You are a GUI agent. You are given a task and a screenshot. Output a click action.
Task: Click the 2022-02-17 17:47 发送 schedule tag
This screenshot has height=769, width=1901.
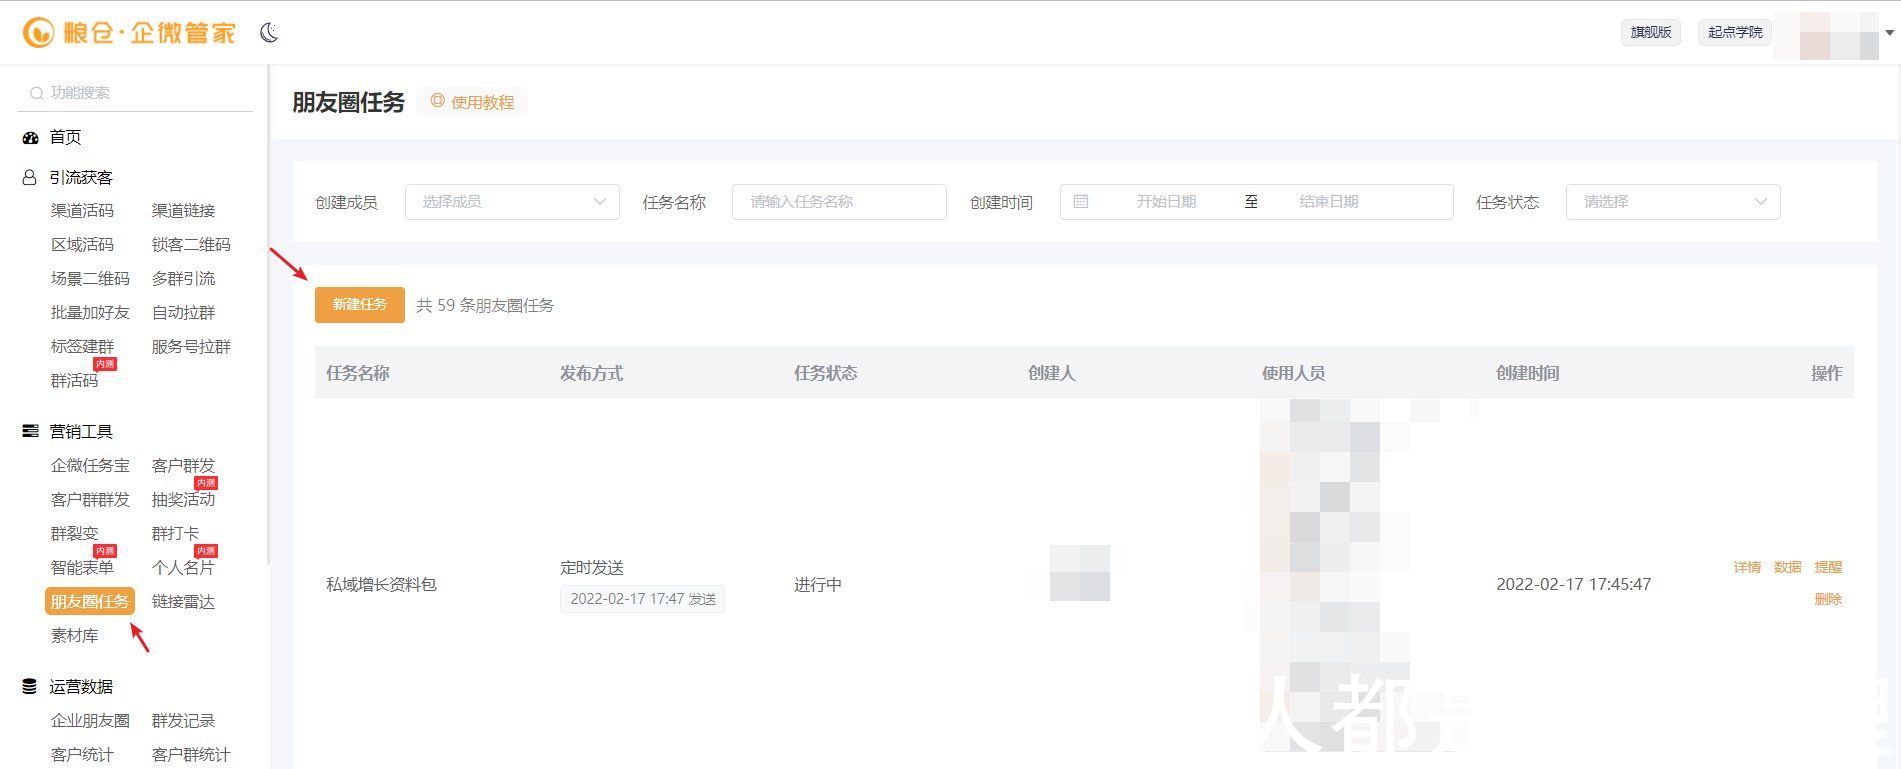point(642,599)
